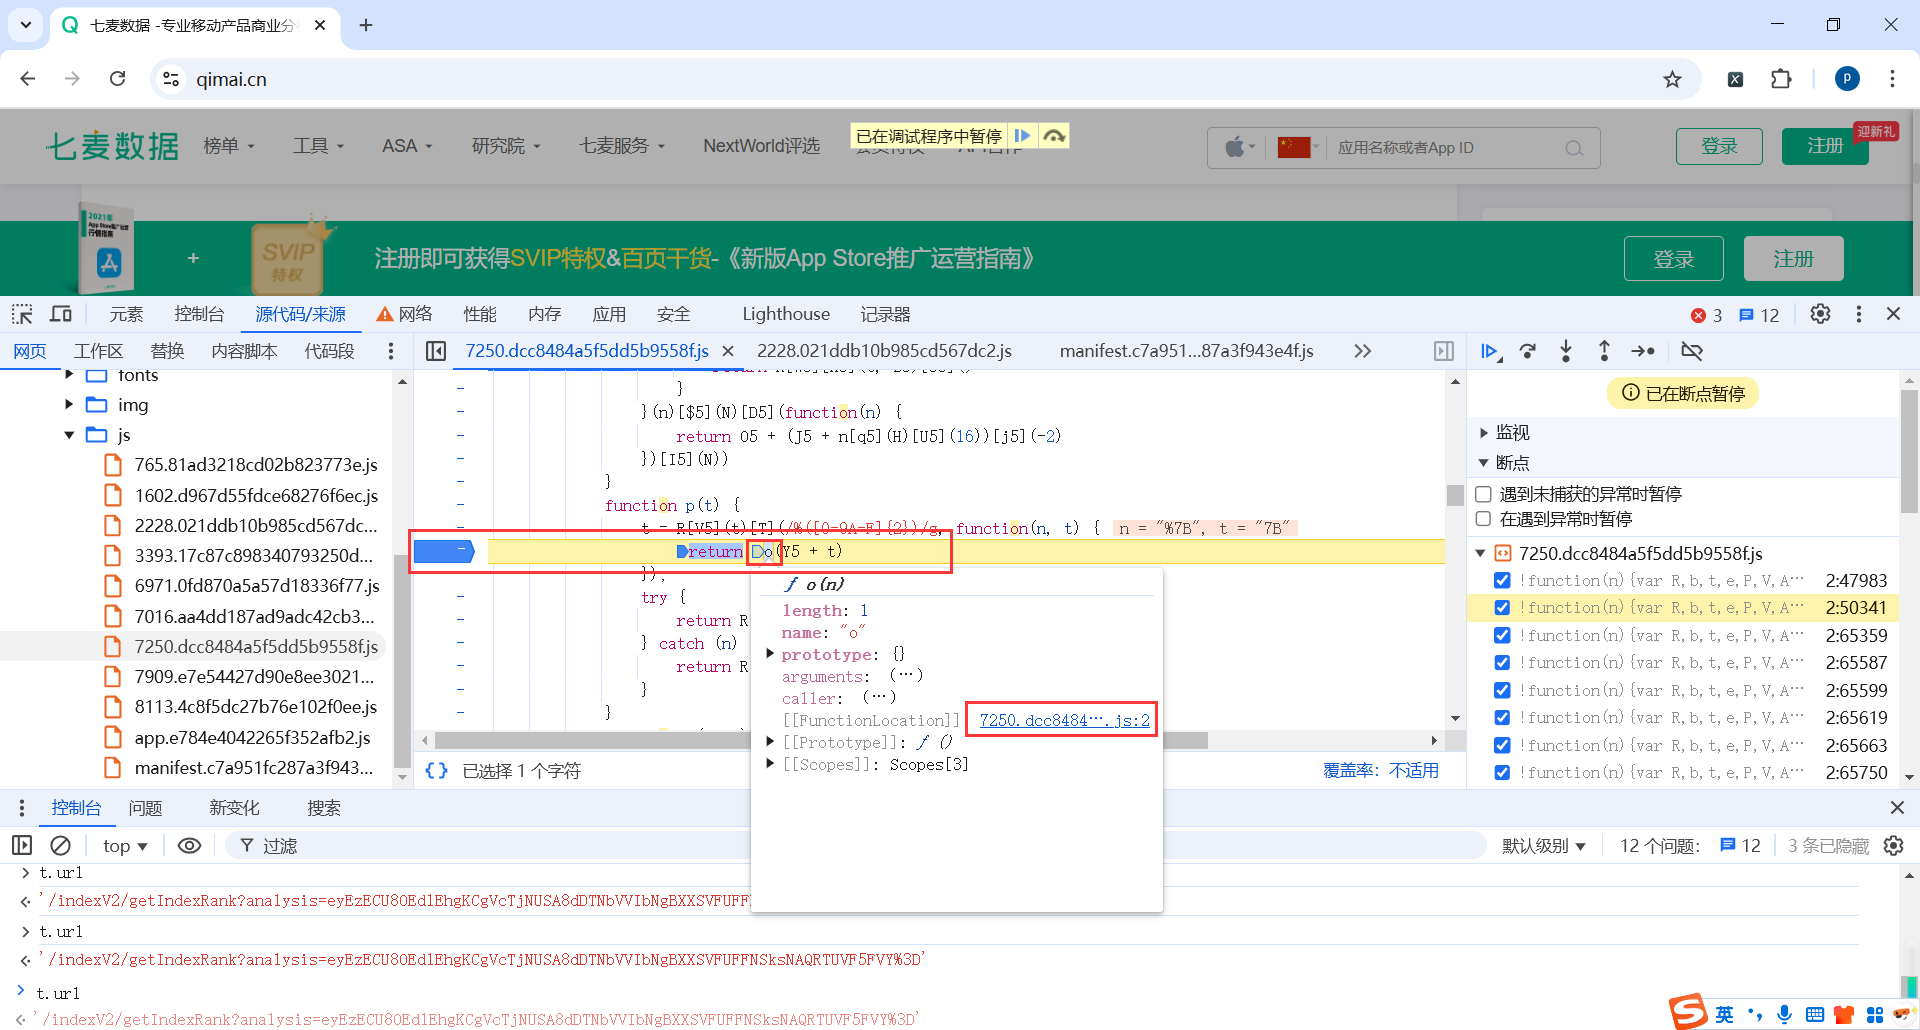The height and width of the screenshot is (1030, 1920).
Task: Click the header login button
Action: pyautogui.click(x=1719, y=146)
